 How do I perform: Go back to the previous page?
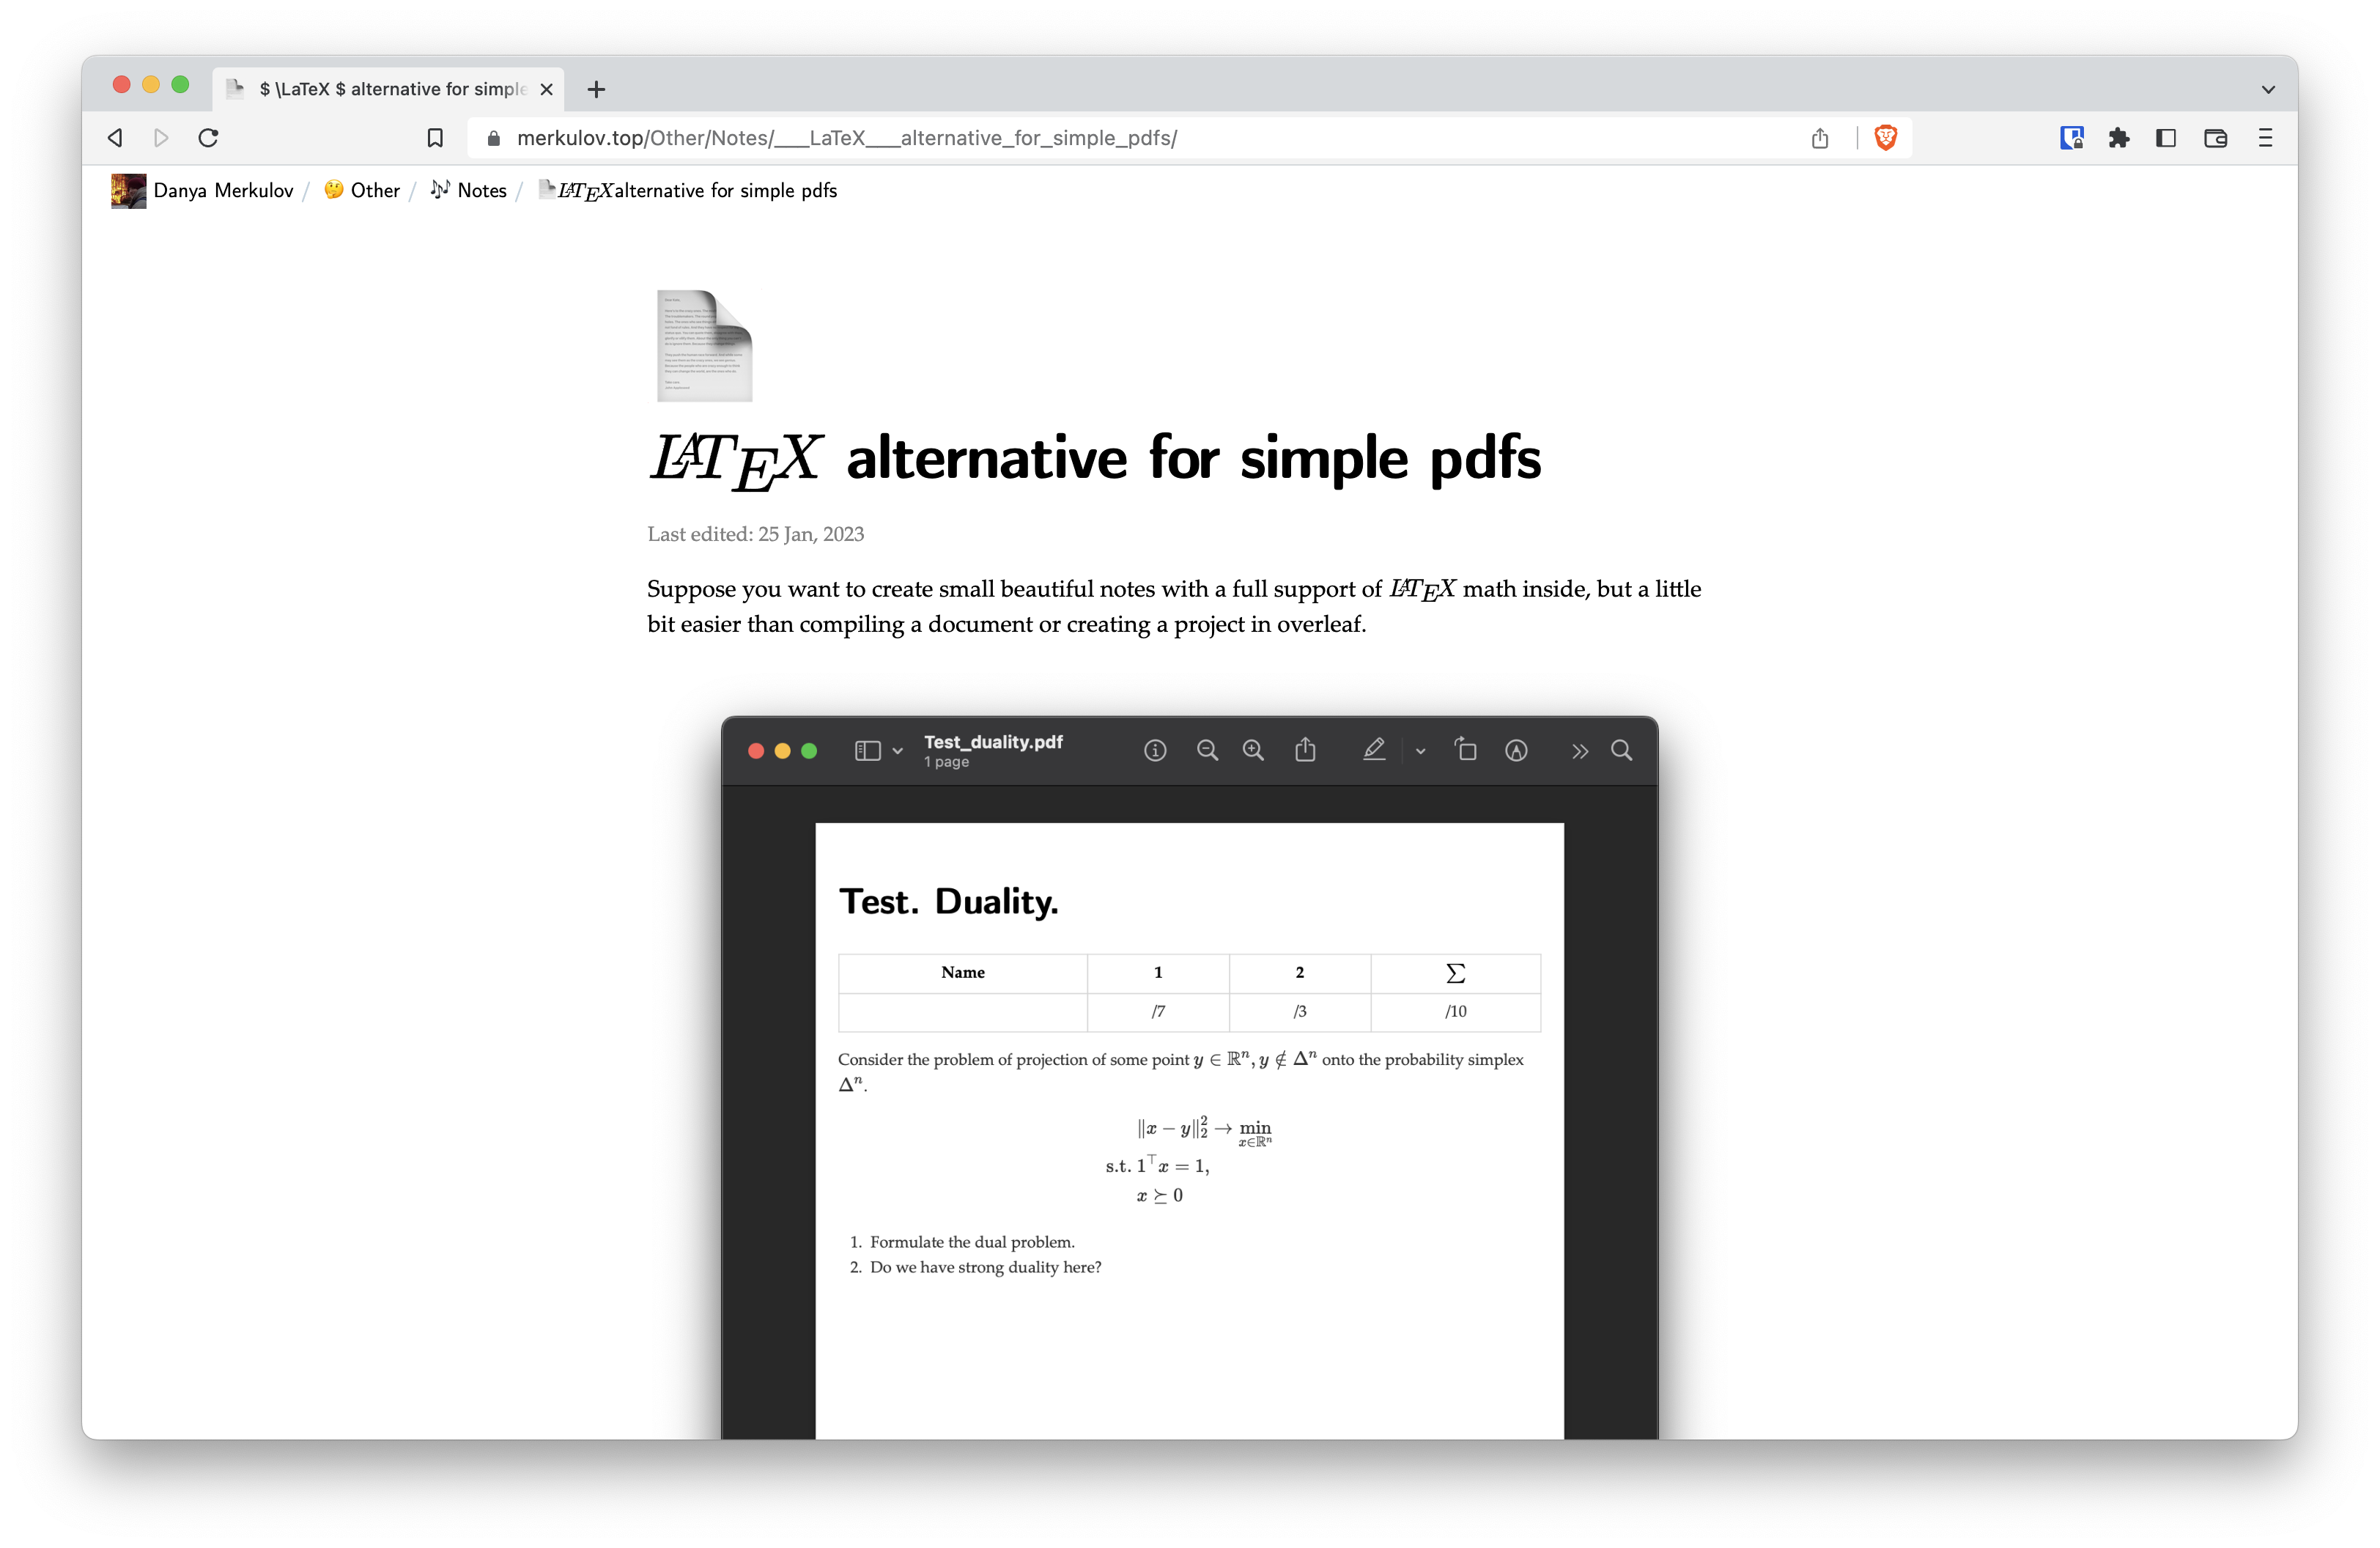point(116,138)
